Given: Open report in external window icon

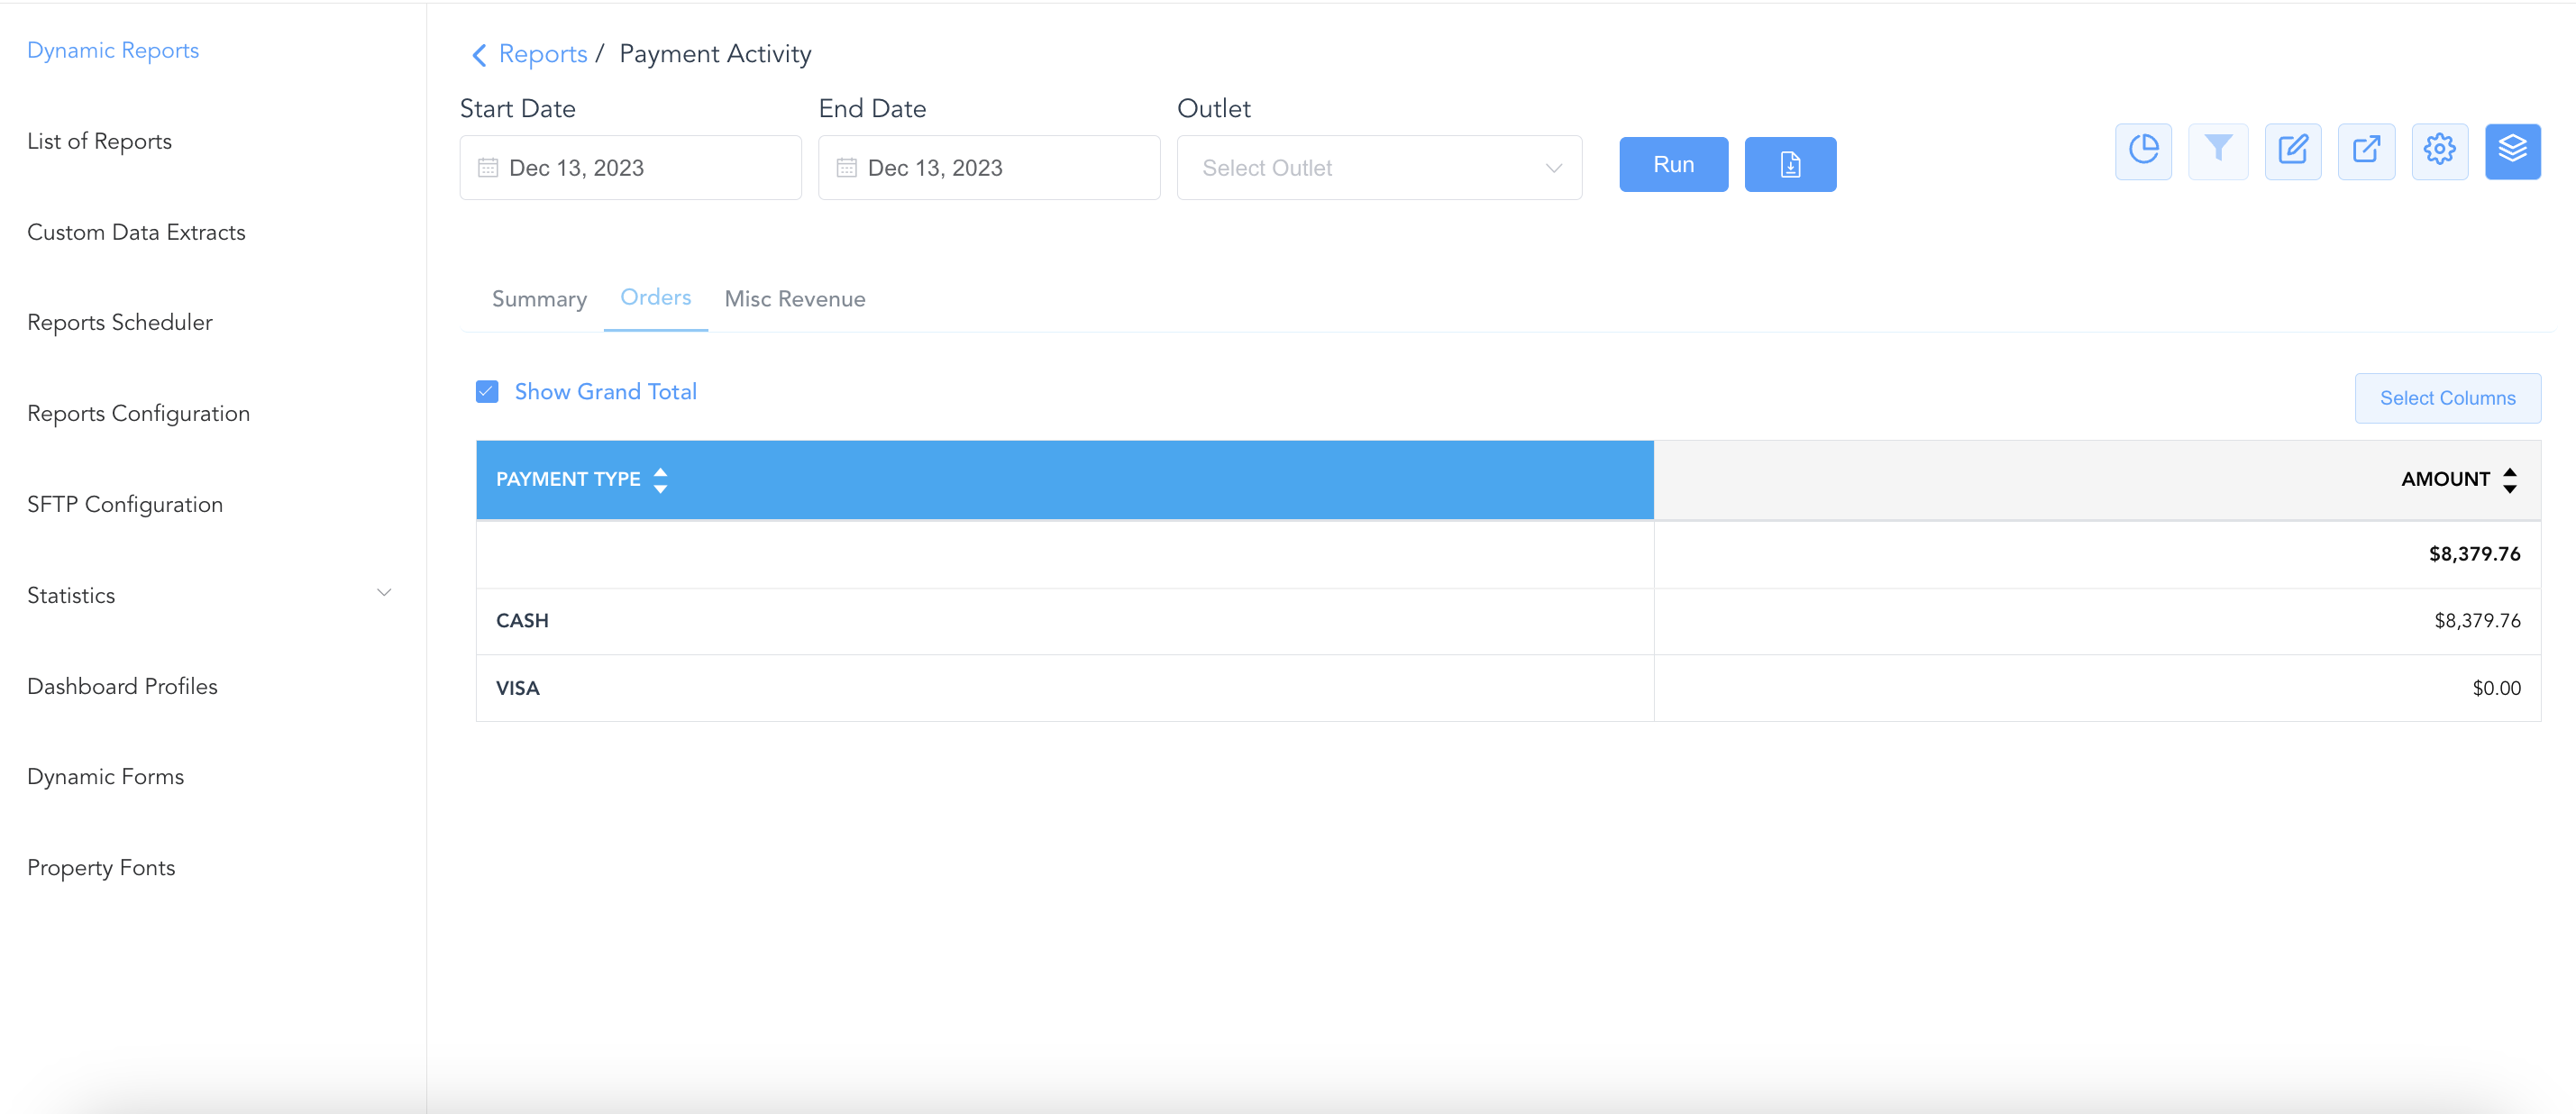Looking at the screenshot, I should [x=2366, y=151].
